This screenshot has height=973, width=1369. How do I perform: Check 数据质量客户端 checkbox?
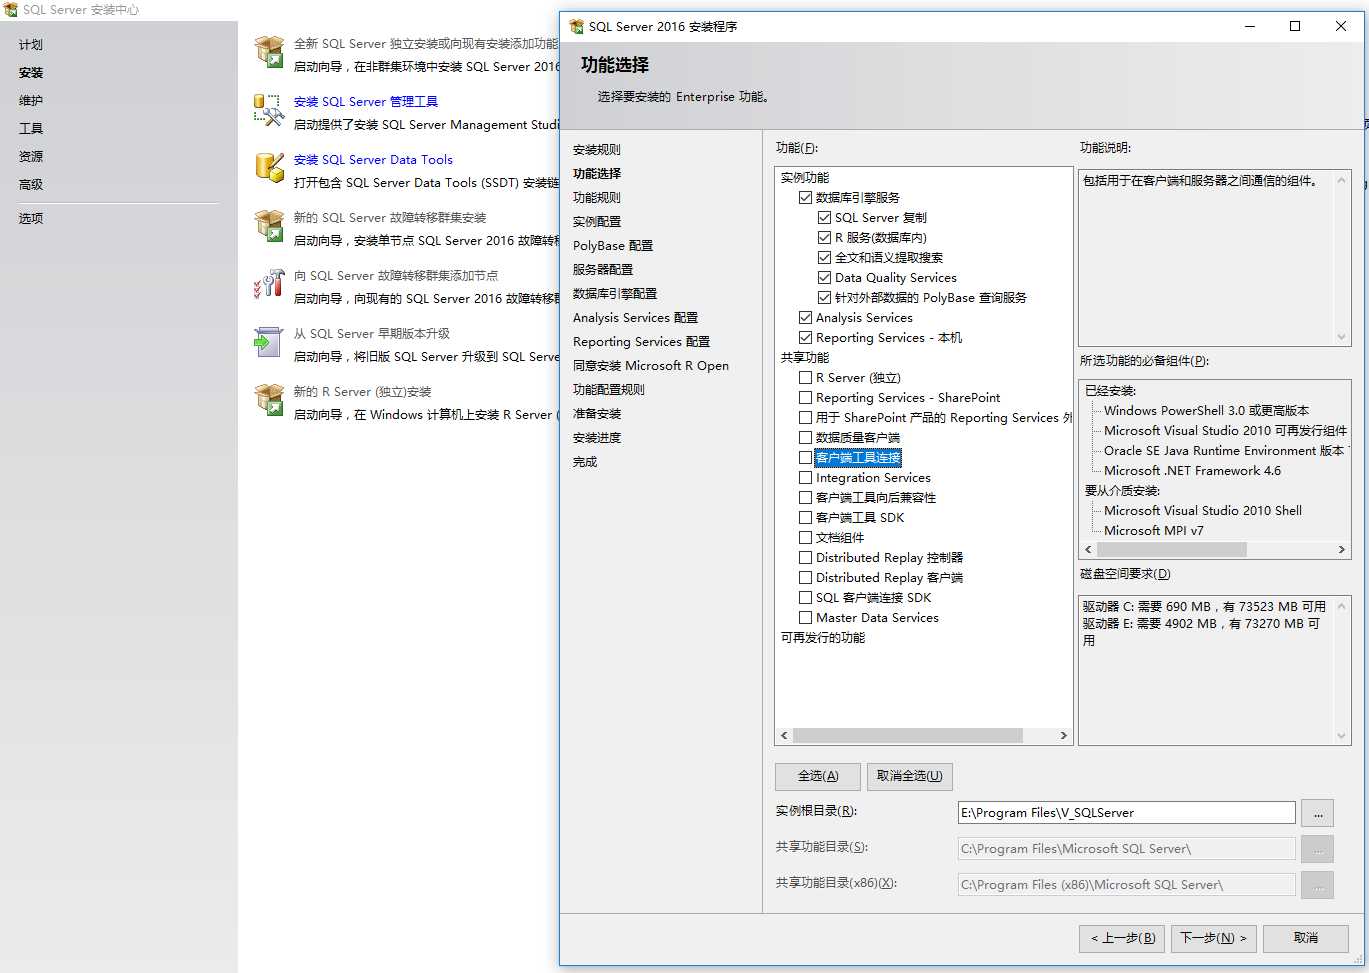[805, 437]
